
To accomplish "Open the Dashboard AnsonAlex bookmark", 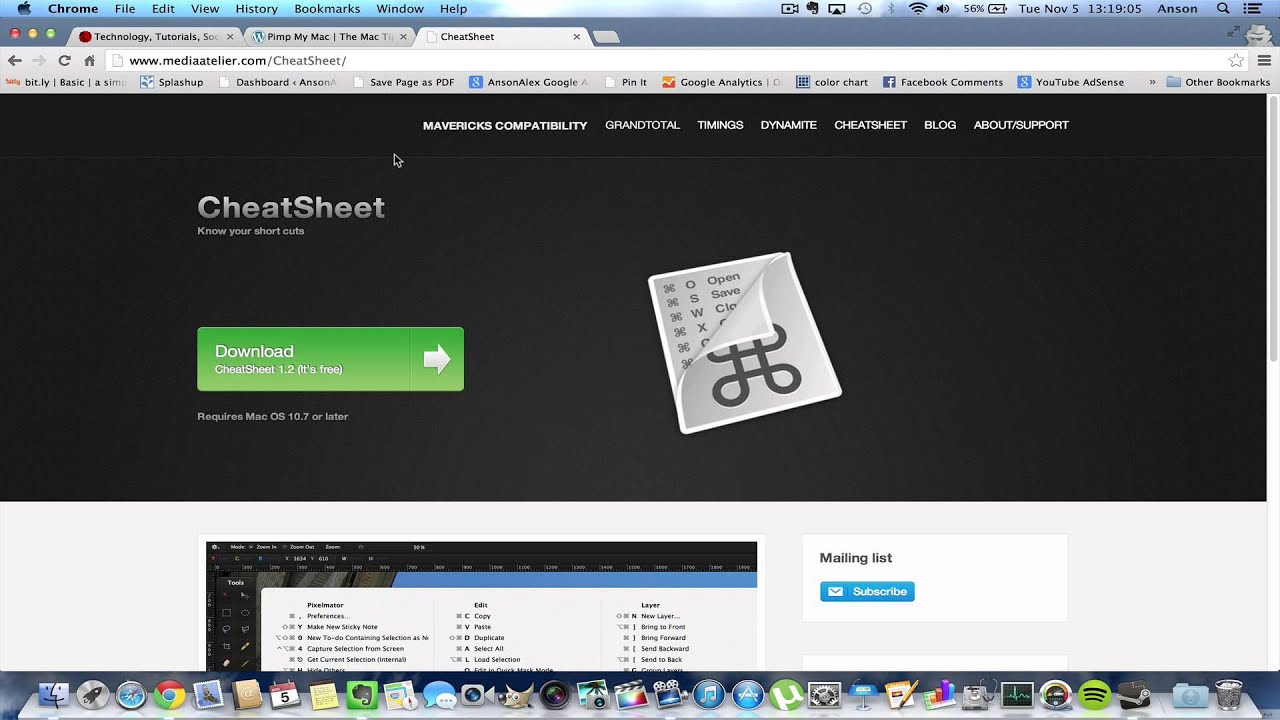I will [x=277, y=82].
